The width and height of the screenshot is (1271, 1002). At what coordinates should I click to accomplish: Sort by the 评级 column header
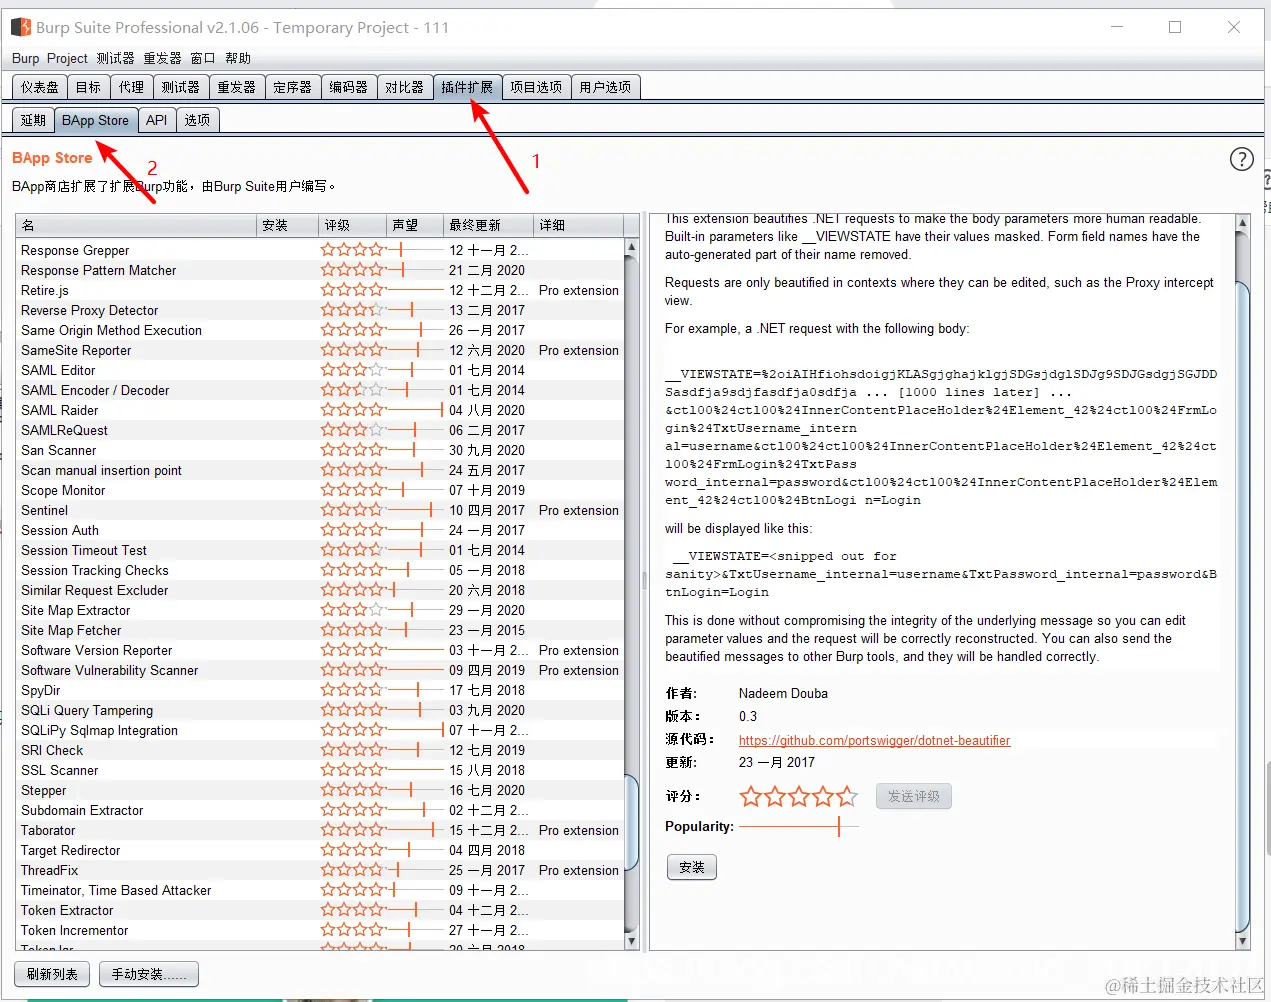352,225
